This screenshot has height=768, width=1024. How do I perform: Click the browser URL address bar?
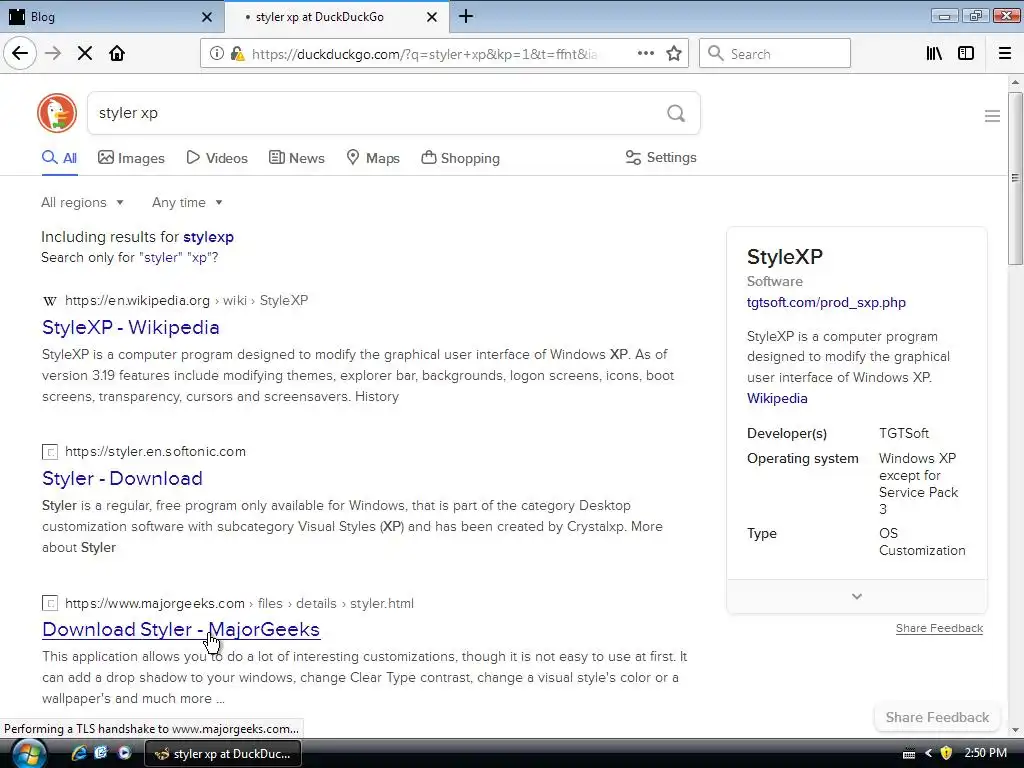[424, 54]
